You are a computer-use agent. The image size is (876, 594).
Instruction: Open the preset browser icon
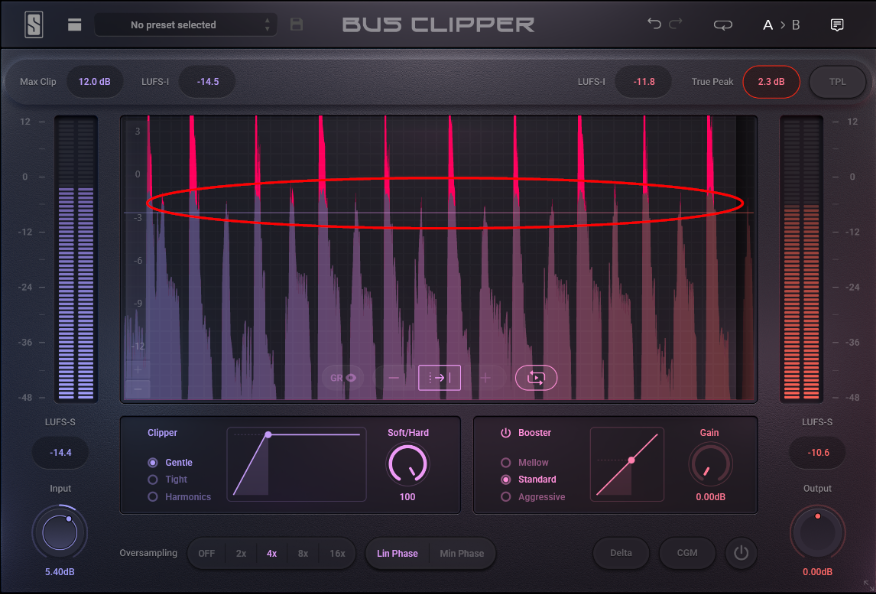(x=75, y=24)
